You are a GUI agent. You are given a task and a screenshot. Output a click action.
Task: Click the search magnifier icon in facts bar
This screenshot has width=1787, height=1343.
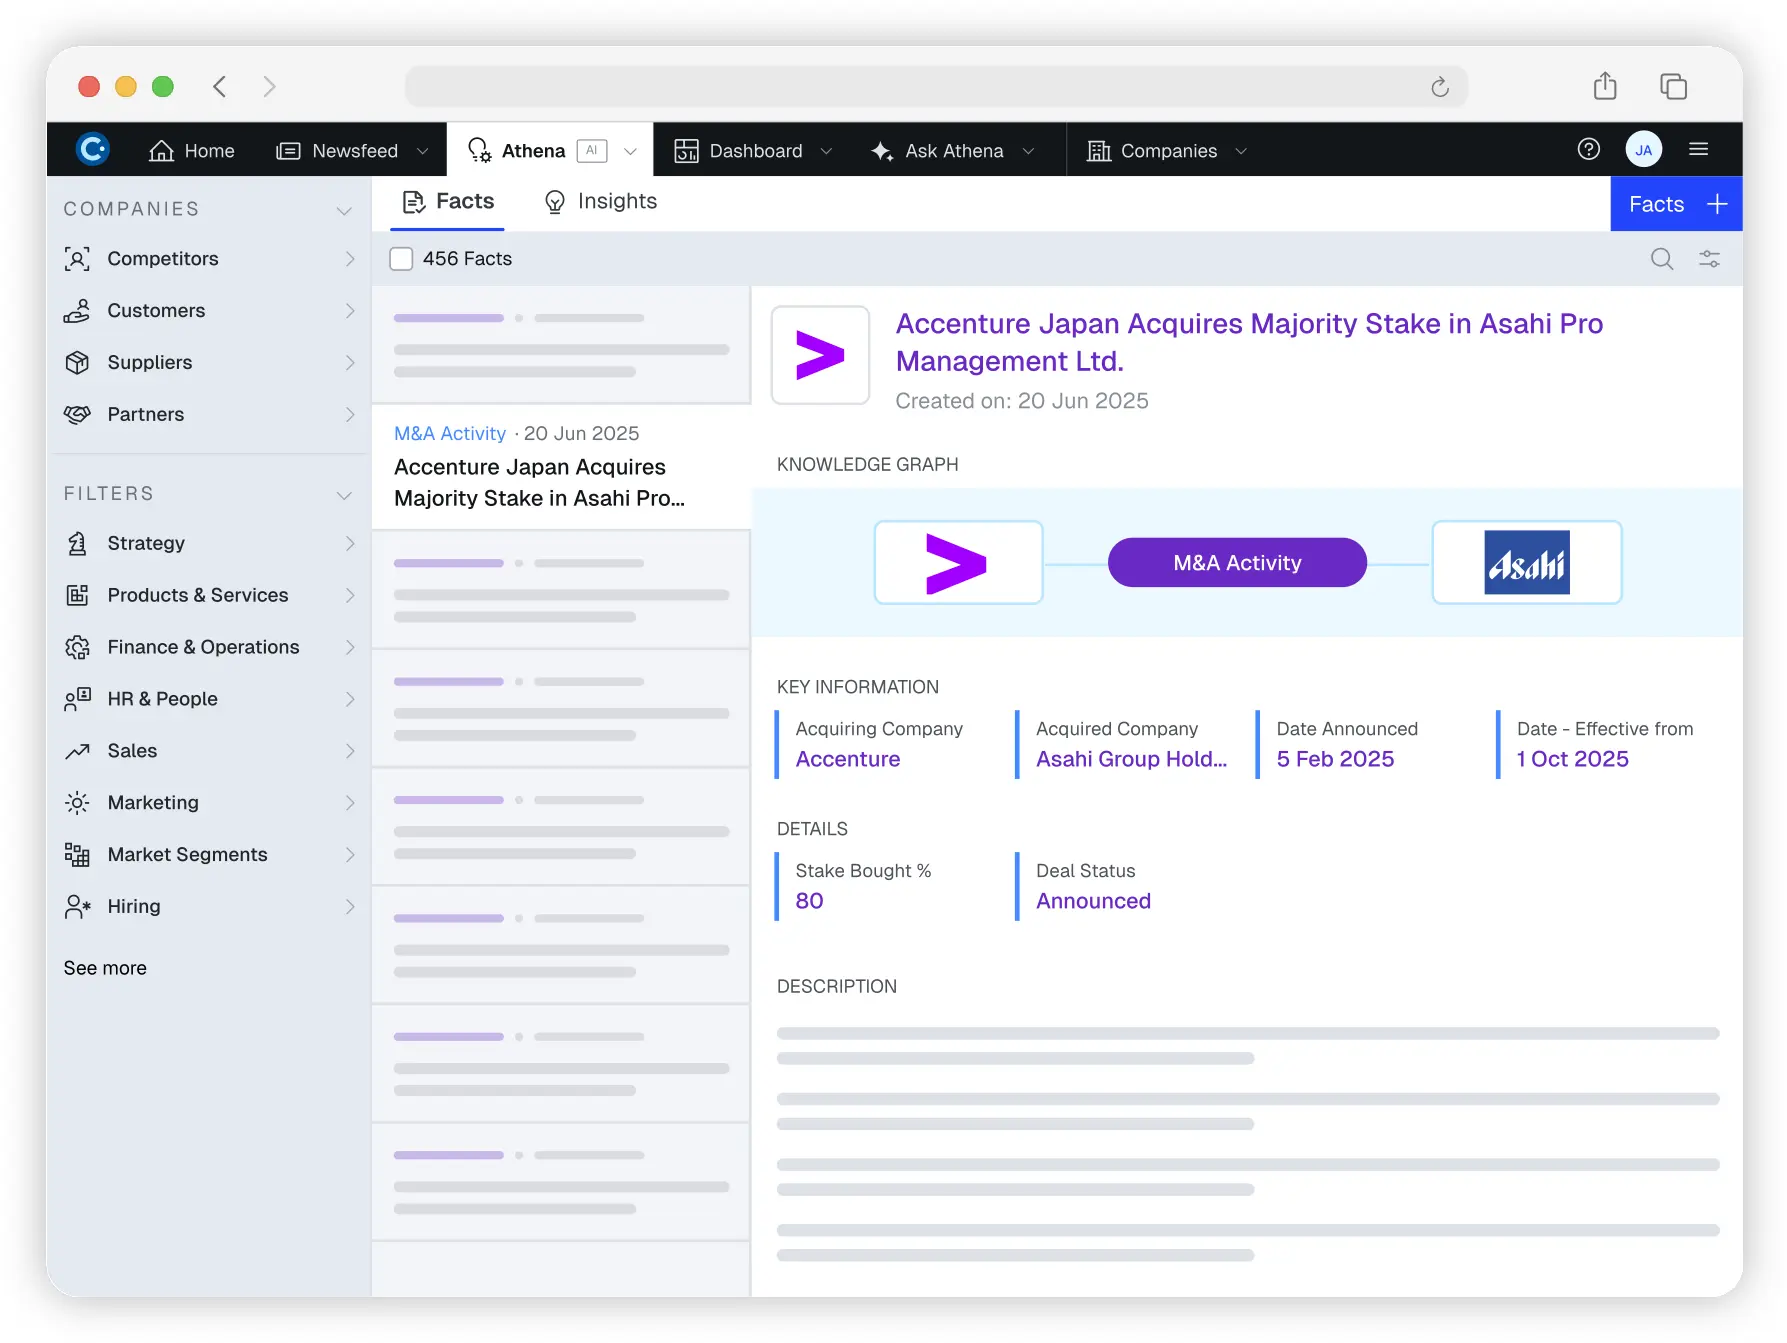click(1661, 259)
